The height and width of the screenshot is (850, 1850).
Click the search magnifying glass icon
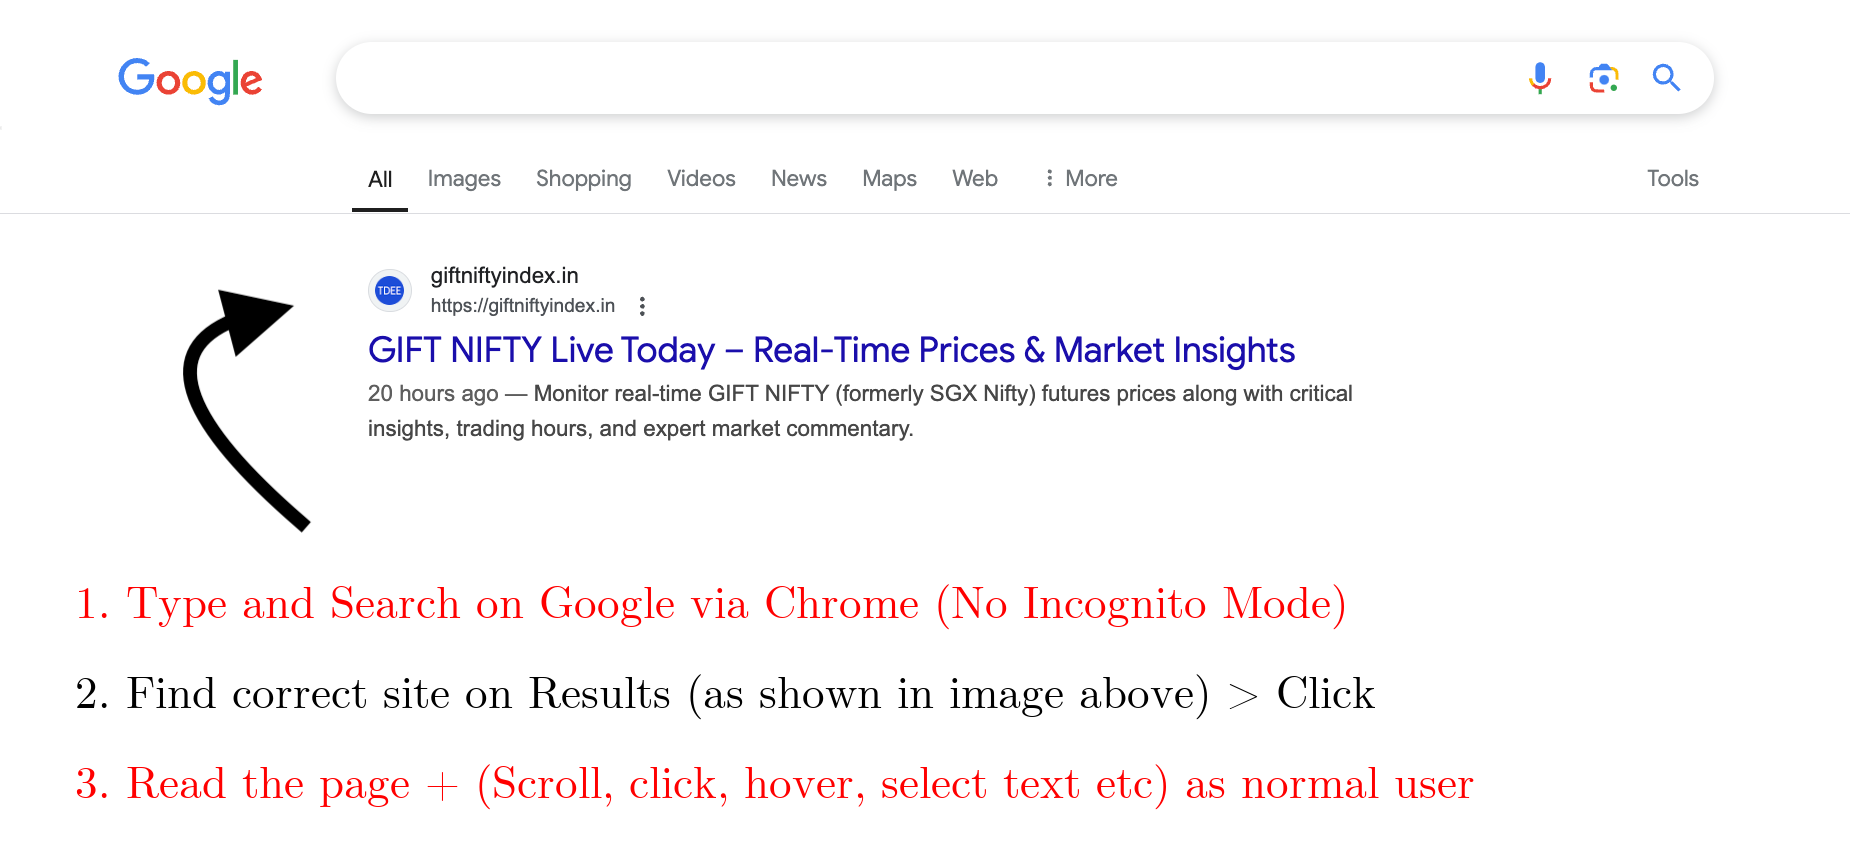(x=1666, y=78)
